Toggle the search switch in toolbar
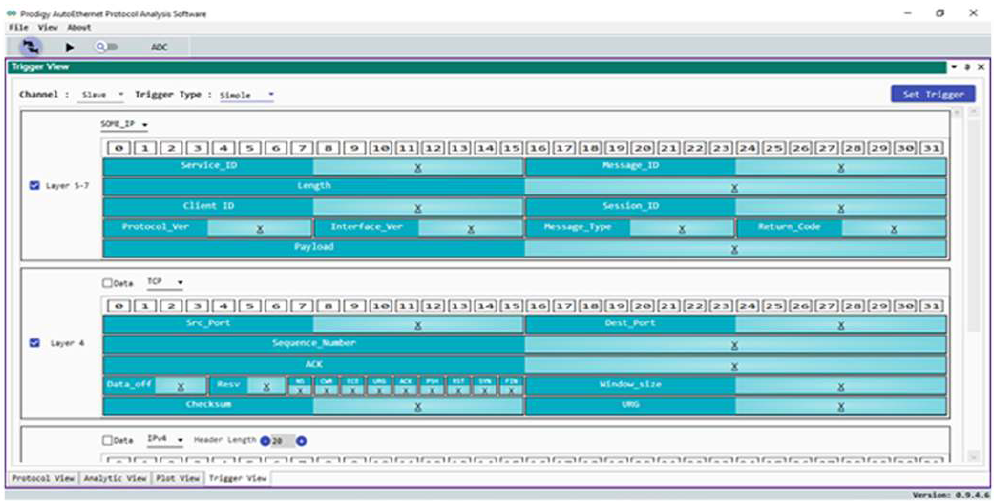994x501 pixels. (106, 47)
